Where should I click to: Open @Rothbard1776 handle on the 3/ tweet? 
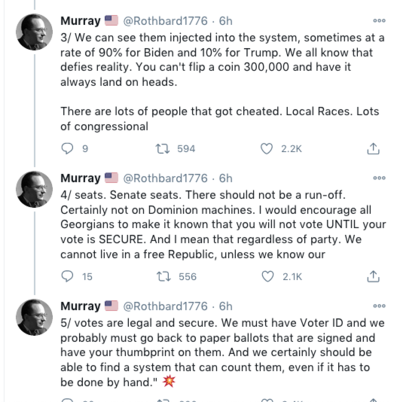(165, 21)
